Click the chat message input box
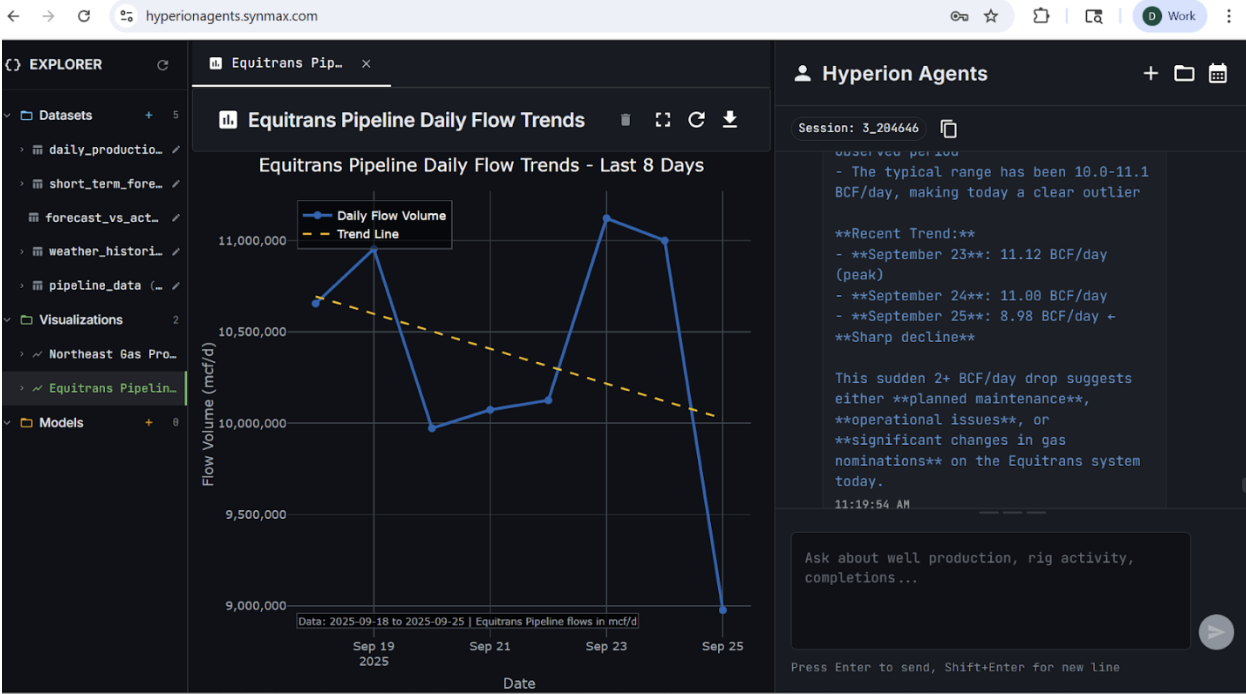The height and width of the screenshot is (694, 1246). pyautogui.click(x=990, y=590)
